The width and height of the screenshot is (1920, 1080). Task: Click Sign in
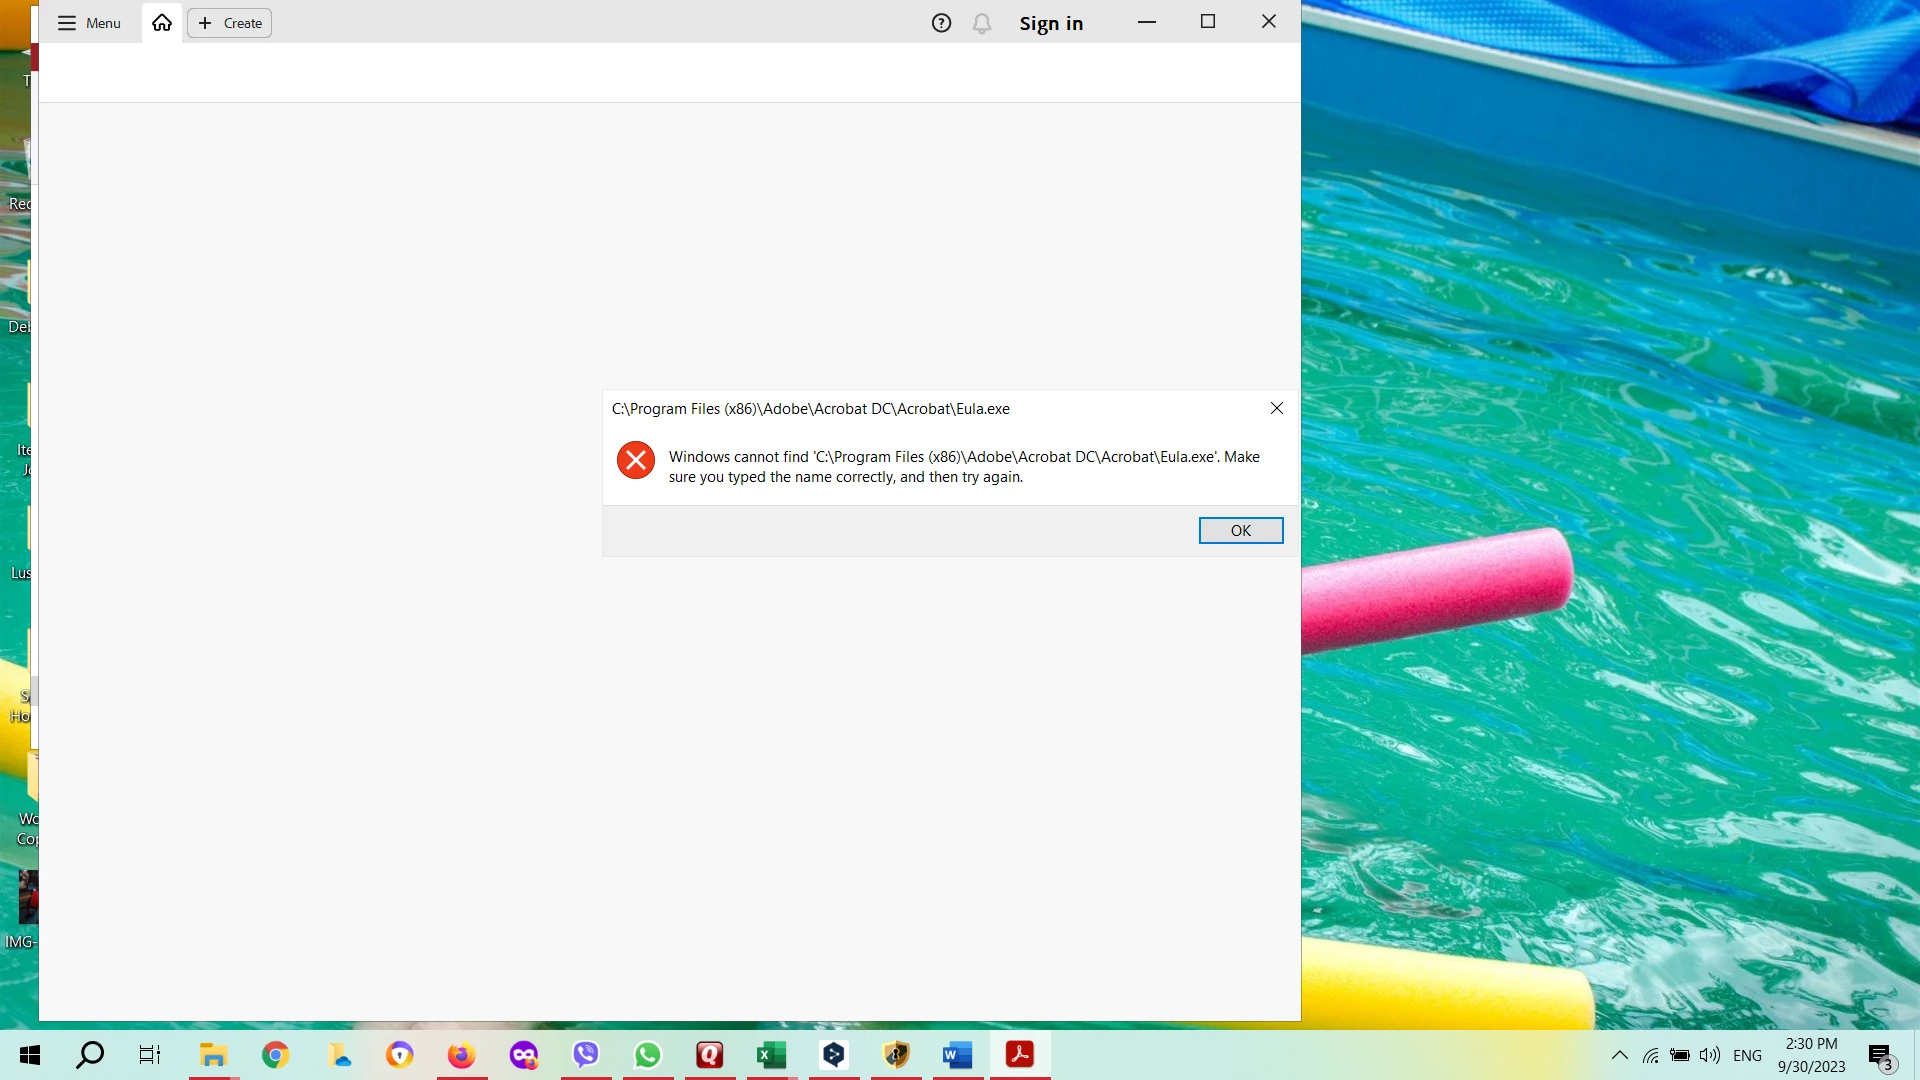click(x=1051, y=23)
